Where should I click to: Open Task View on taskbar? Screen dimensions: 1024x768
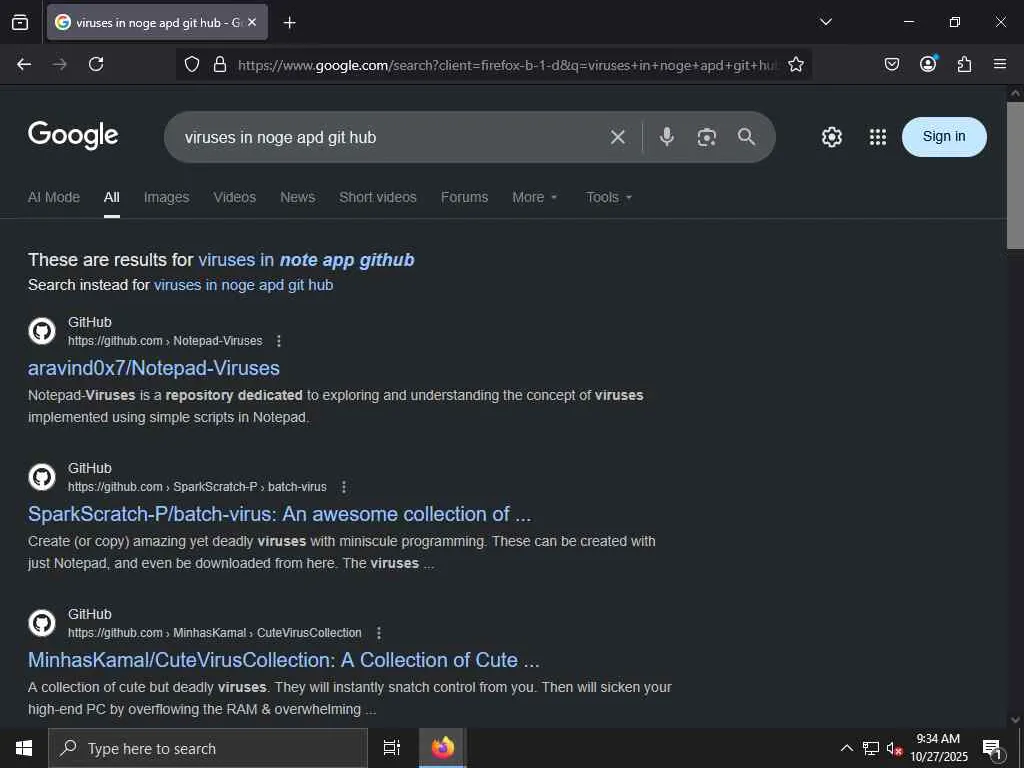392,748
